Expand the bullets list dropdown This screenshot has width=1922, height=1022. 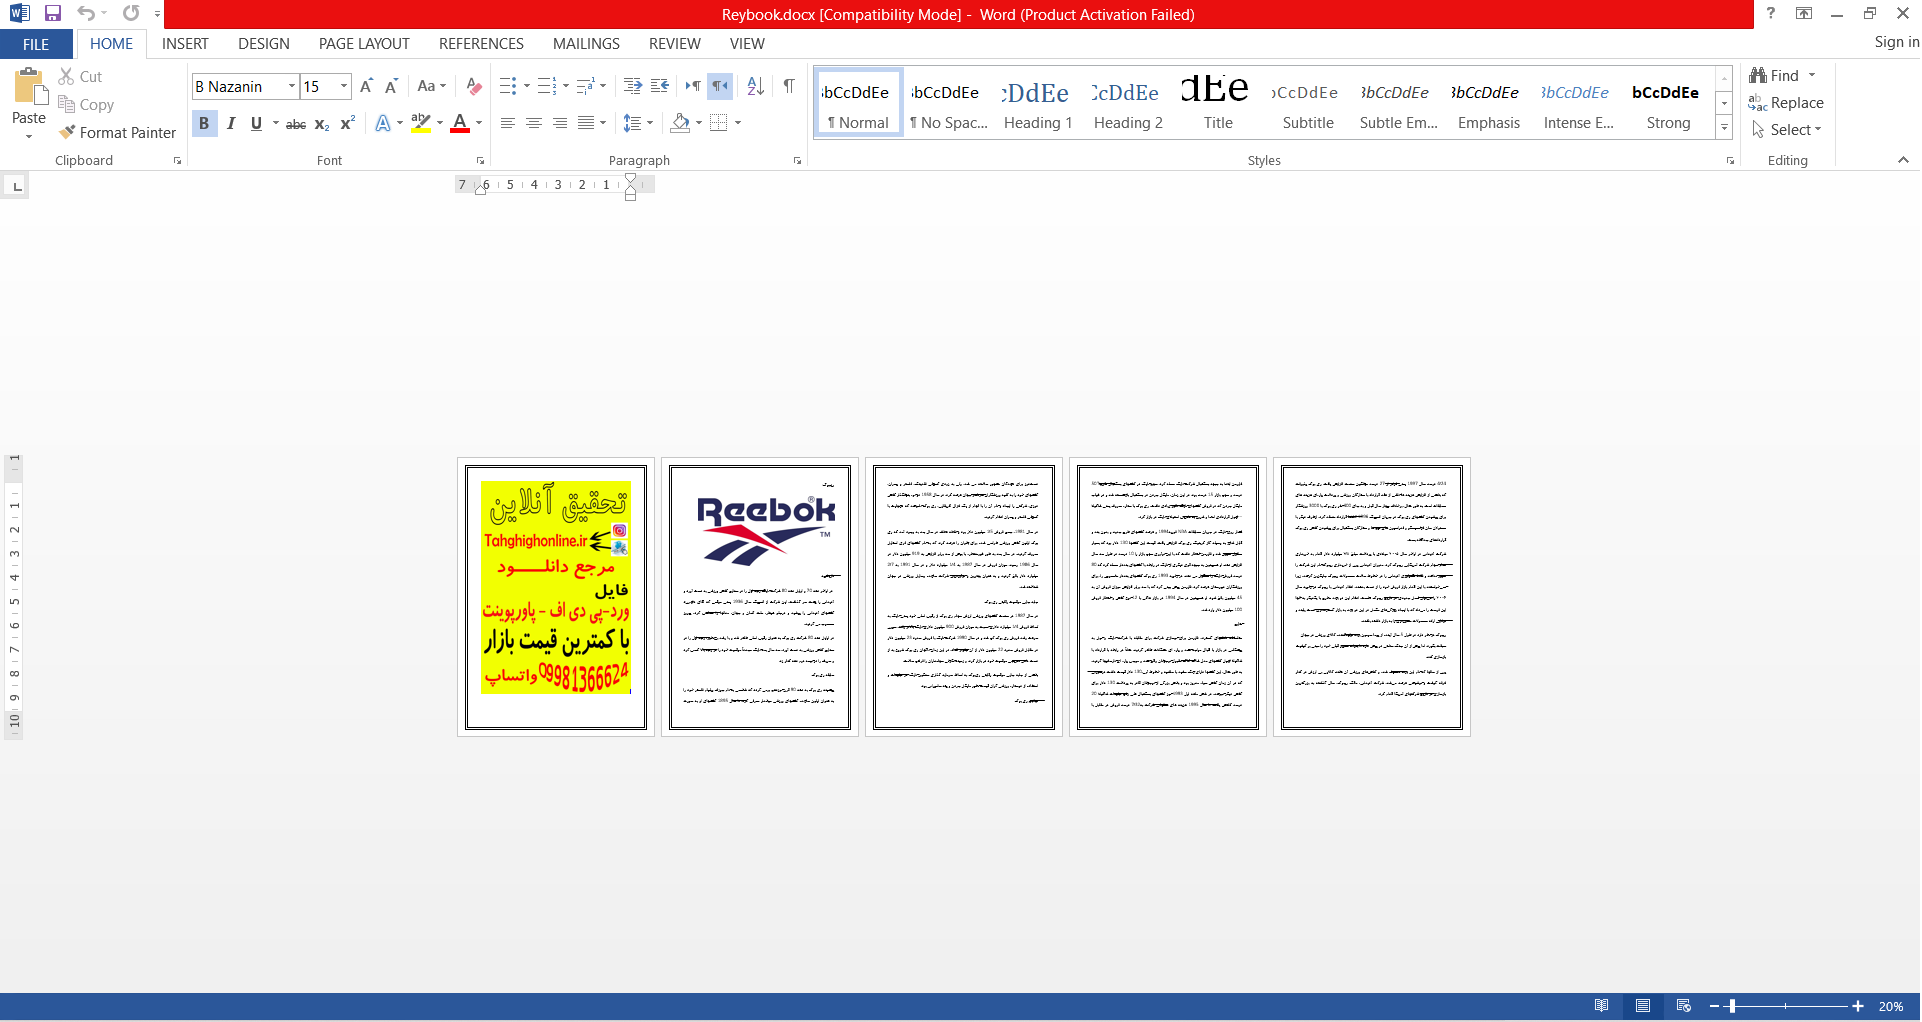tap(527, 86)
